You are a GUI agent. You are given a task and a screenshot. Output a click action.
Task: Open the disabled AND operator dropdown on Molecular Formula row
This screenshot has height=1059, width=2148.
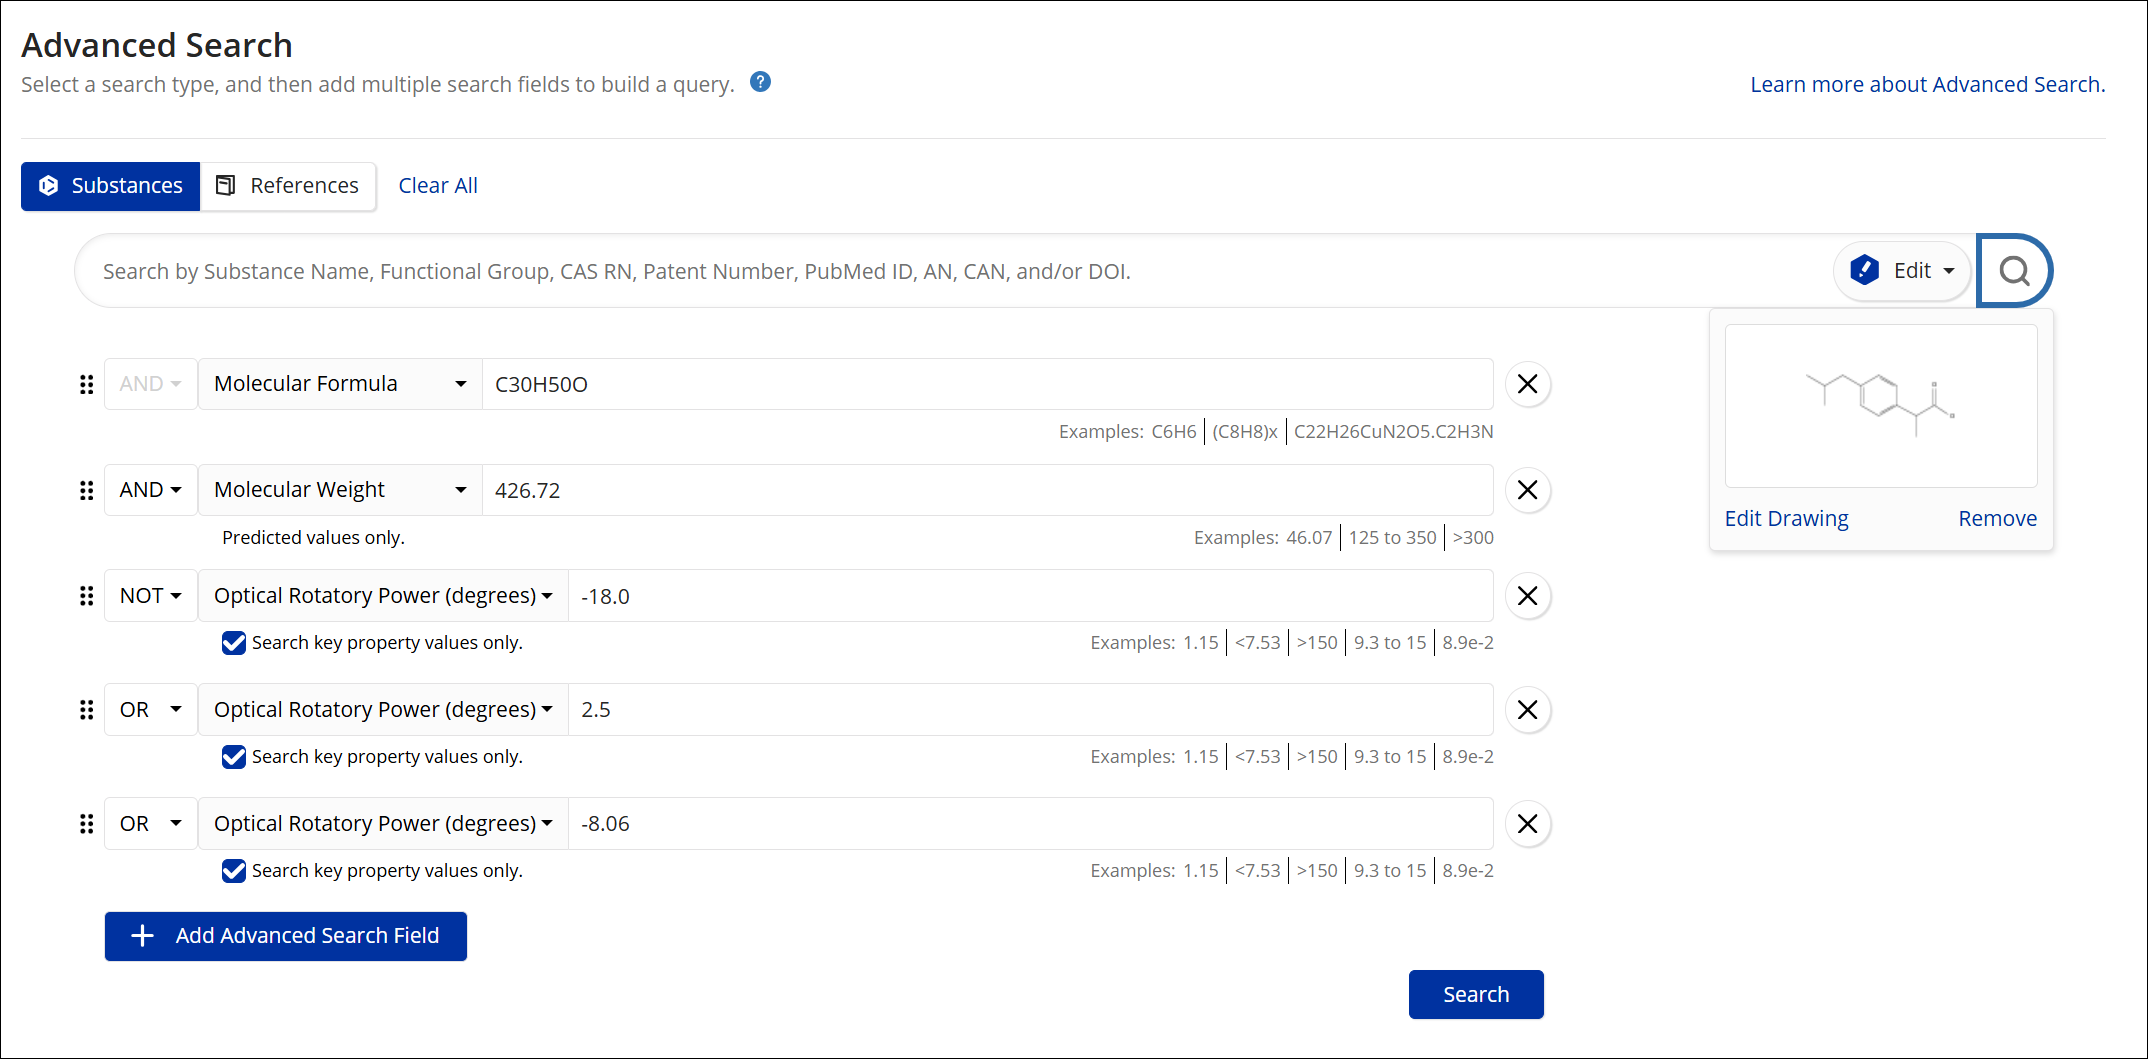click(x=151, y=384)
